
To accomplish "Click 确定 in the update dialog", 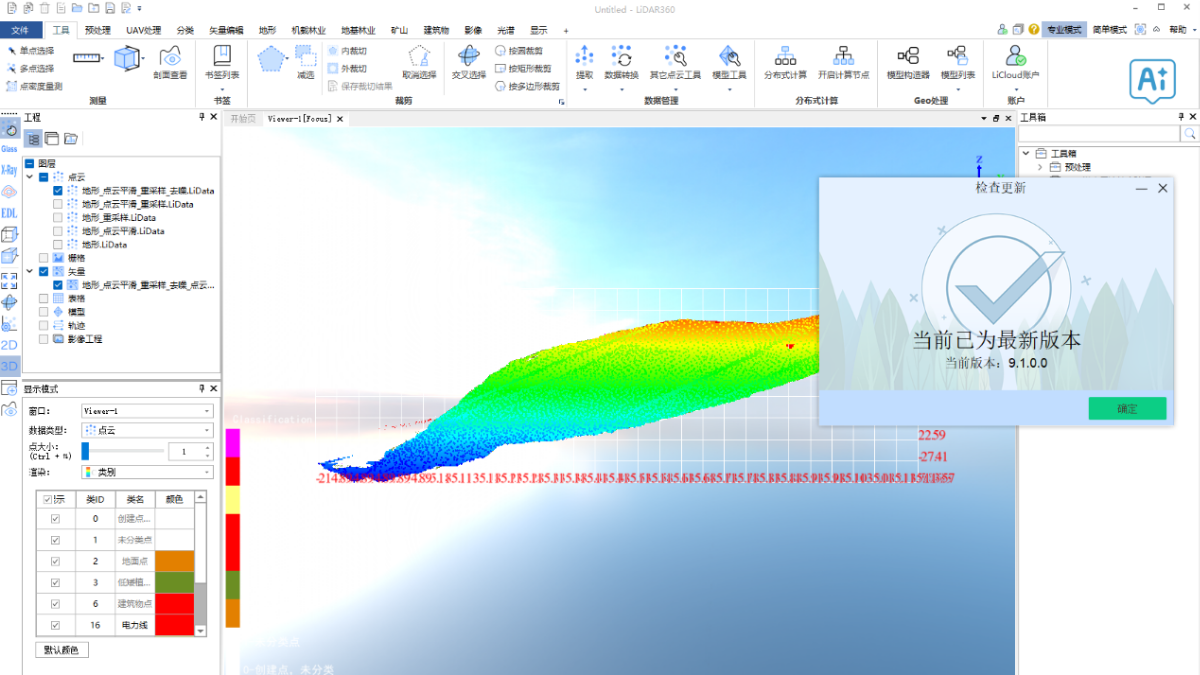I will (1127, 408).
